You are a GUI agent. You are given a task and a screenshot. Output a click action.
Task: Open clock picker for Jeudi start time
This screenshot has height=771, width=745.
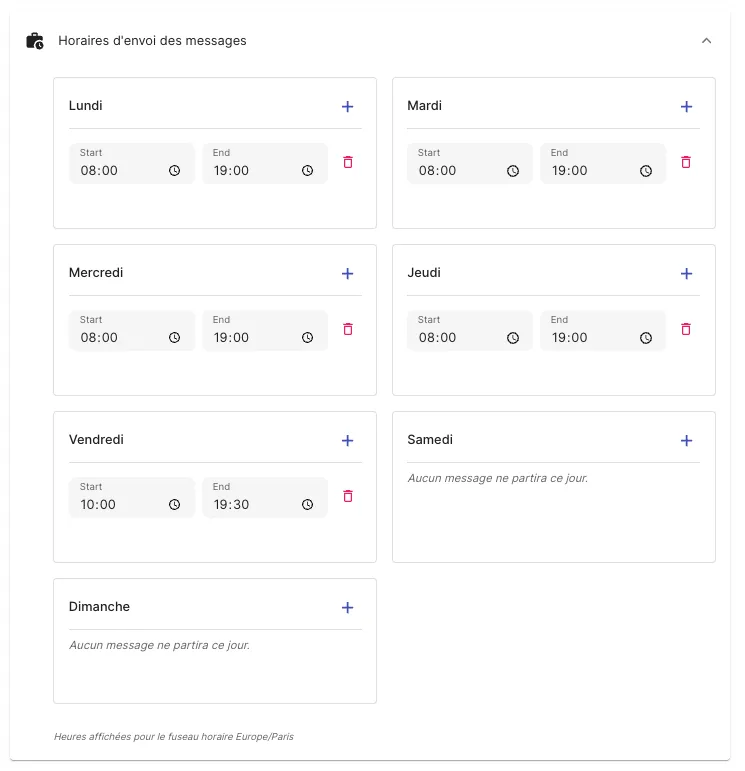[x=513, y=338]
